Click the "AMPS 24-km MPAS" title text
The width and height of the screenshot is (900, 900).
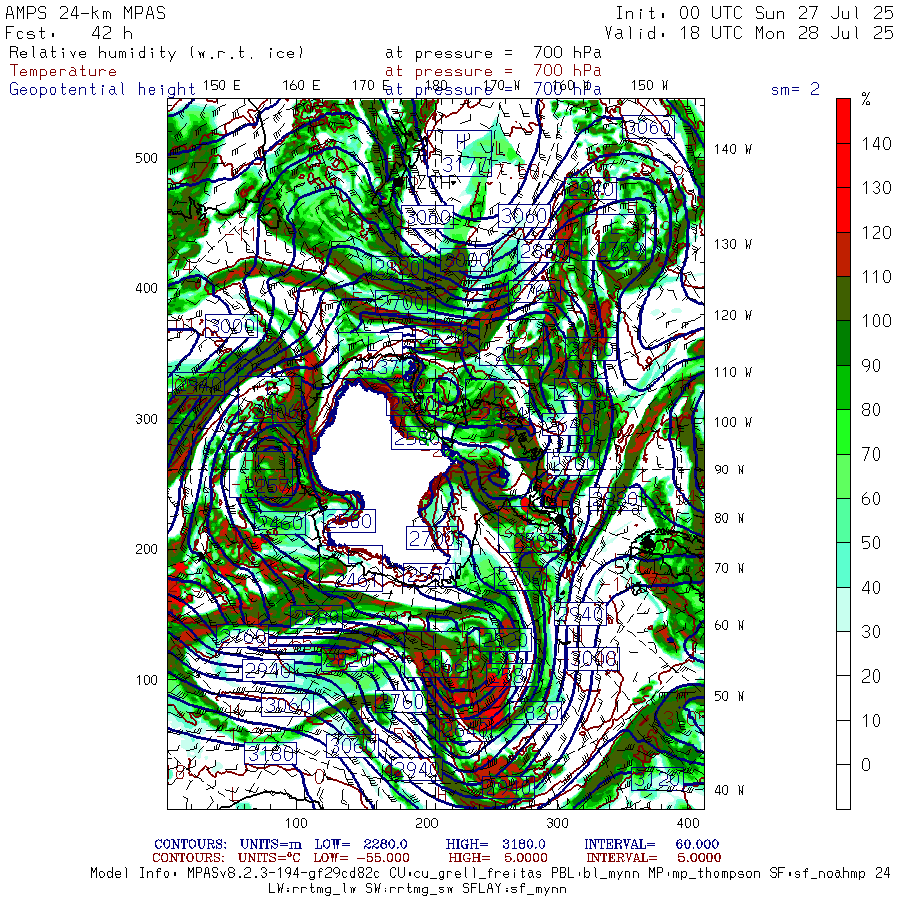86,13
